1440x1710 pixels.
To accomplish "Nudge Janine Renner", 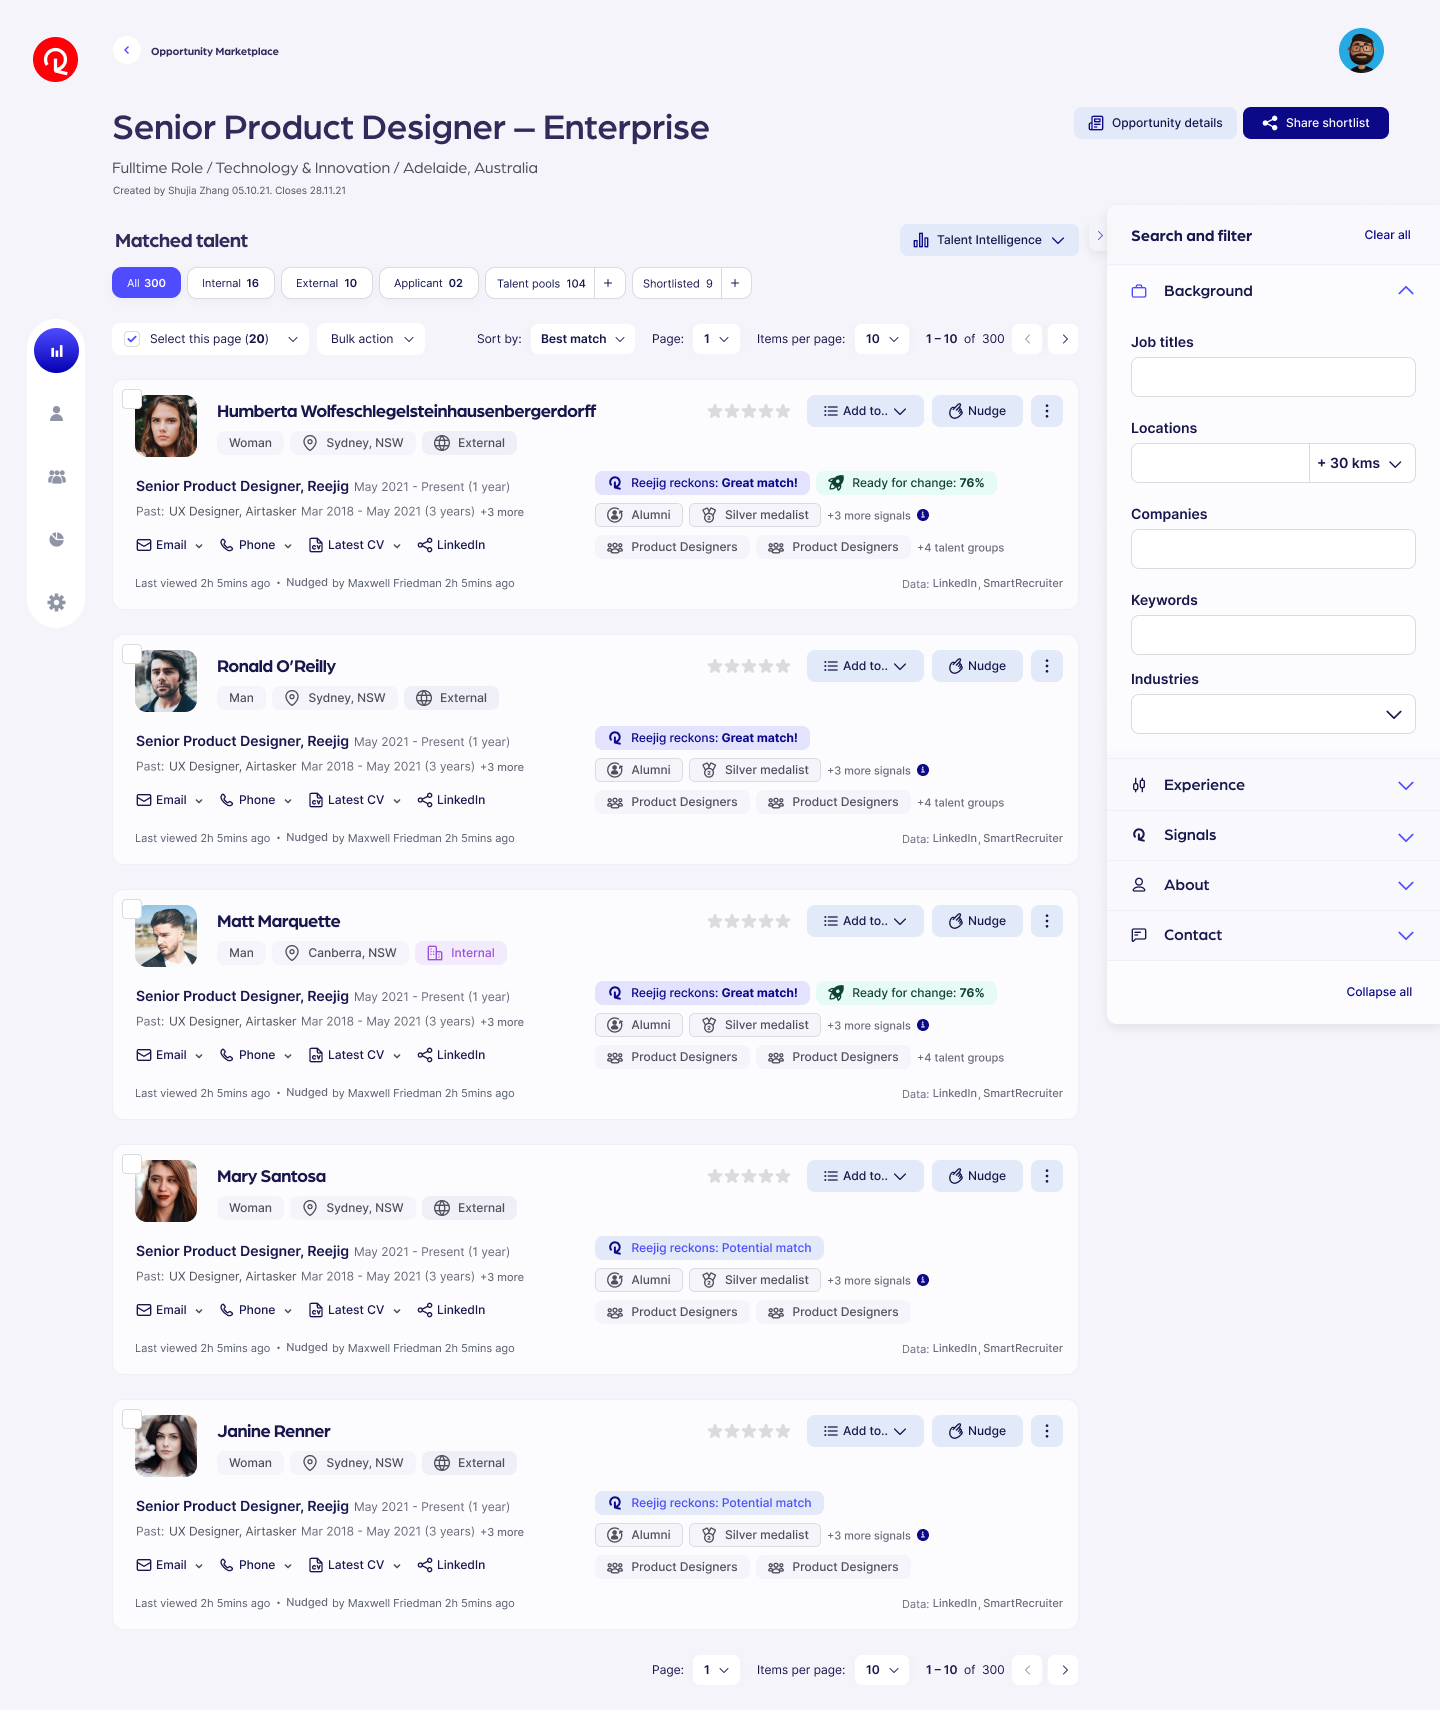I will pos(977,1431).
